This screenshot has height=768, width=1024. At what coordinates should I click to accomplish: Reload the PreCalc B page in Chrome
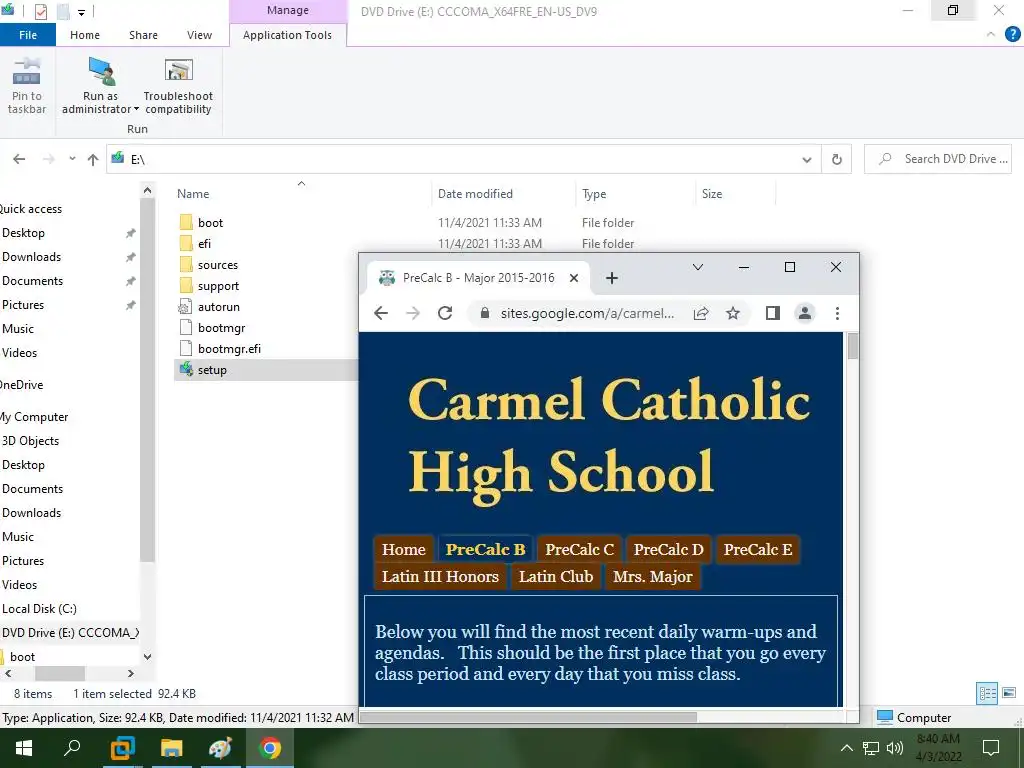(445, 313)
